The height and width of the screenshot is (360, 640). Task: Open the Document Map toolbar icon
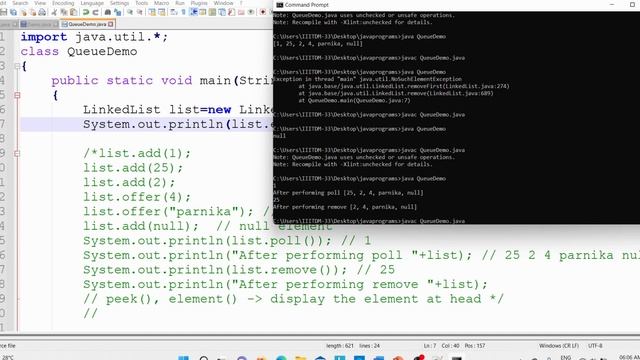[x=212, y=12]
